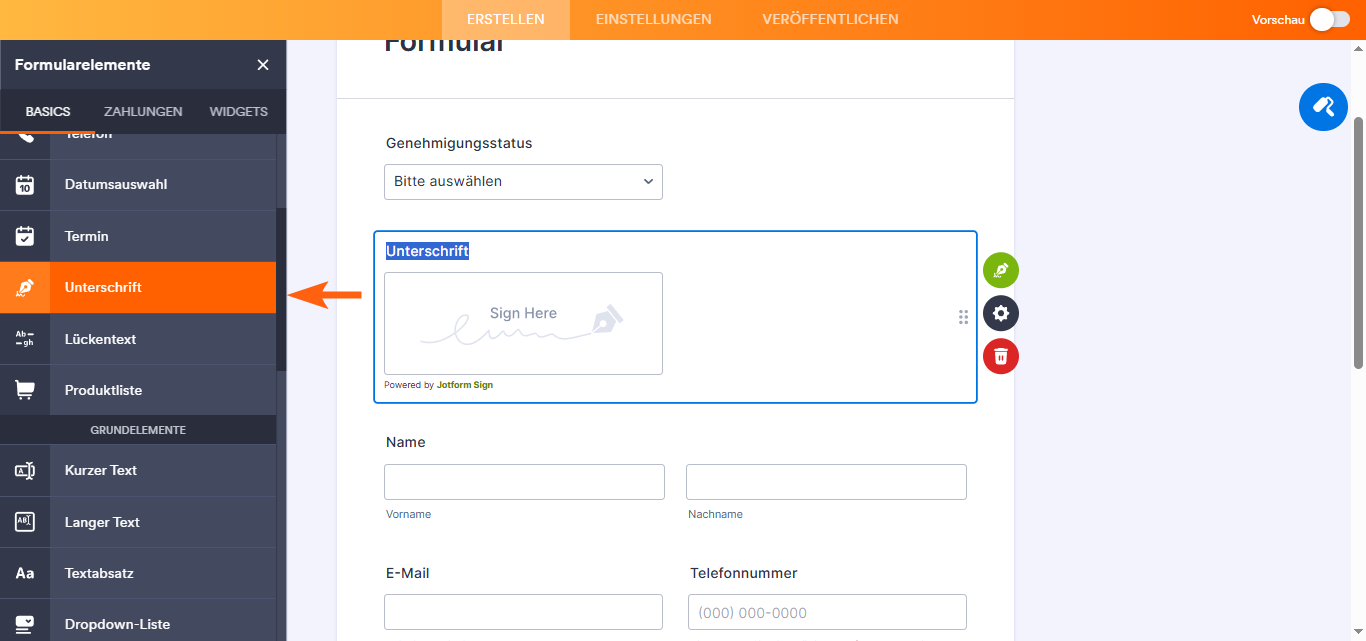Click the Jotform Sign link
Image resolution: width=1366 pixels, height=641 pixels.
465,385
